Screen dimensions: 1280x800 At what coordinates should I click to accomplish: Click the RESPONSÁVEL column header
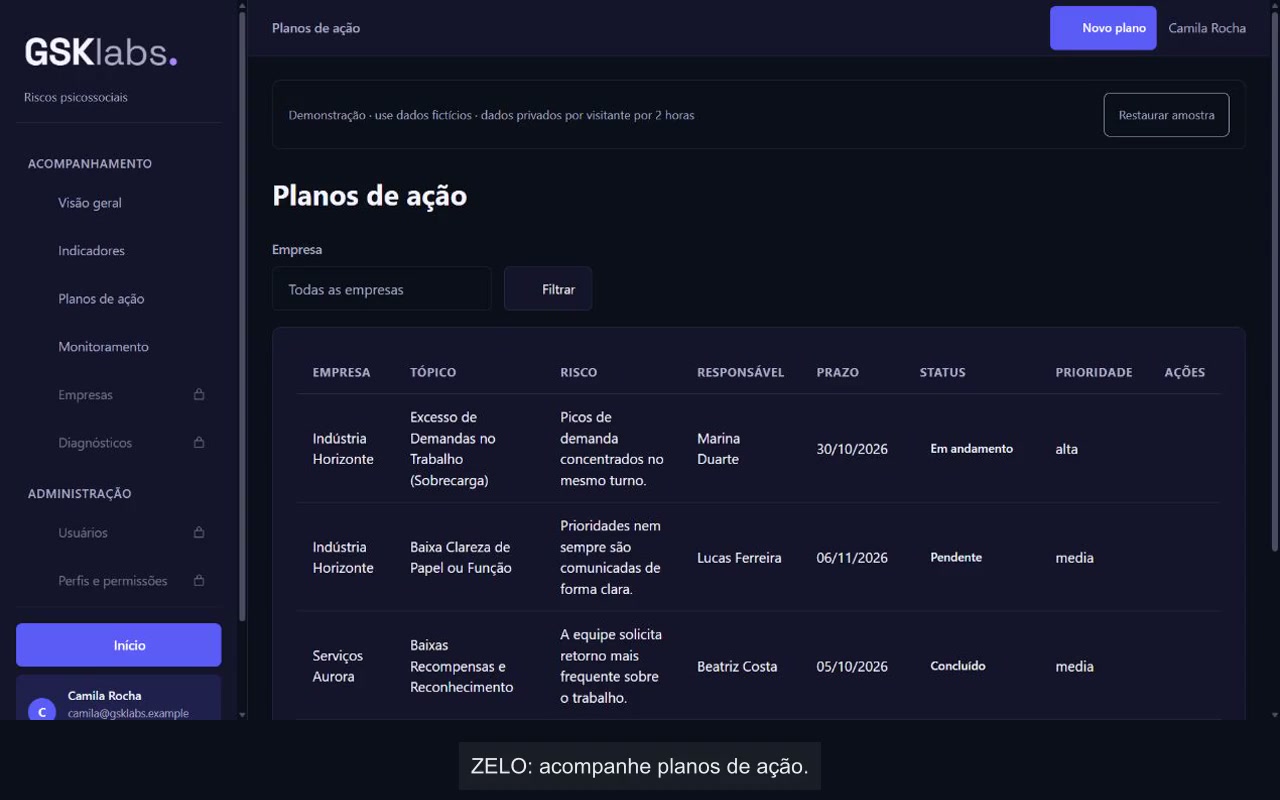click(x=741, y=372)
